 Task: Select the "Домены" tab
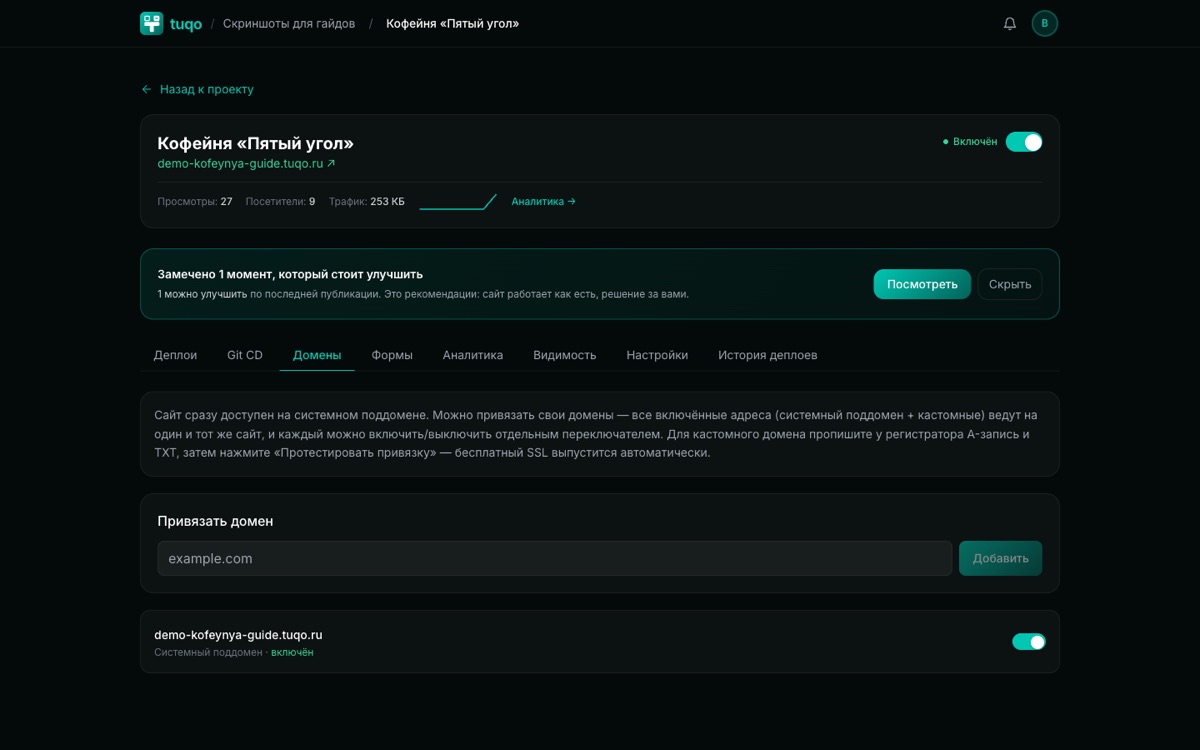point(317,355)
